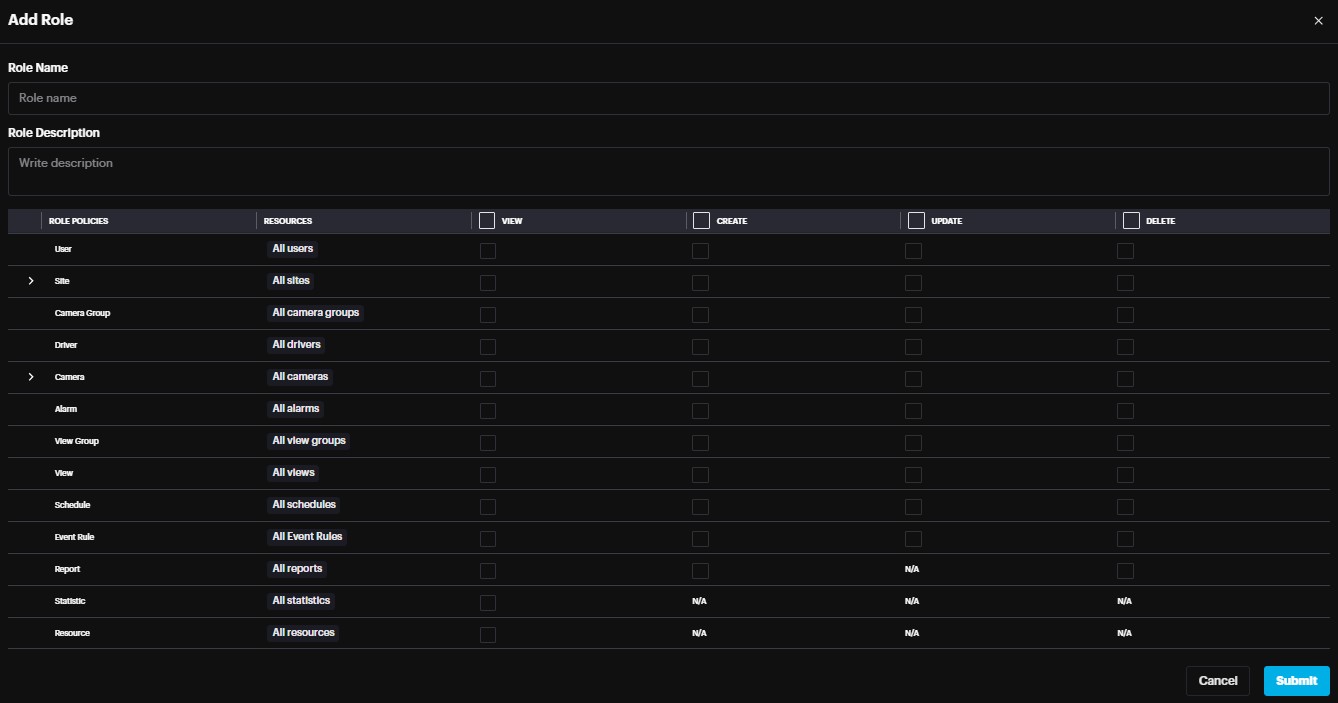This screenshot has height=703, width=1338.
Task: Click the Role Description text area
Action: (668, 171)
